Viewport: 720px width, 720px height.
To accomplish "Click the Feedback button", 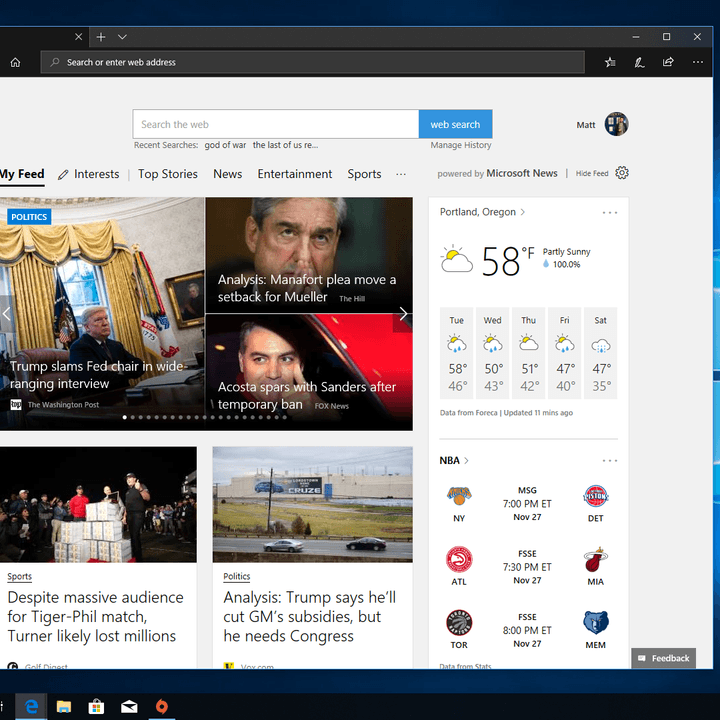I will pos(664,658).
